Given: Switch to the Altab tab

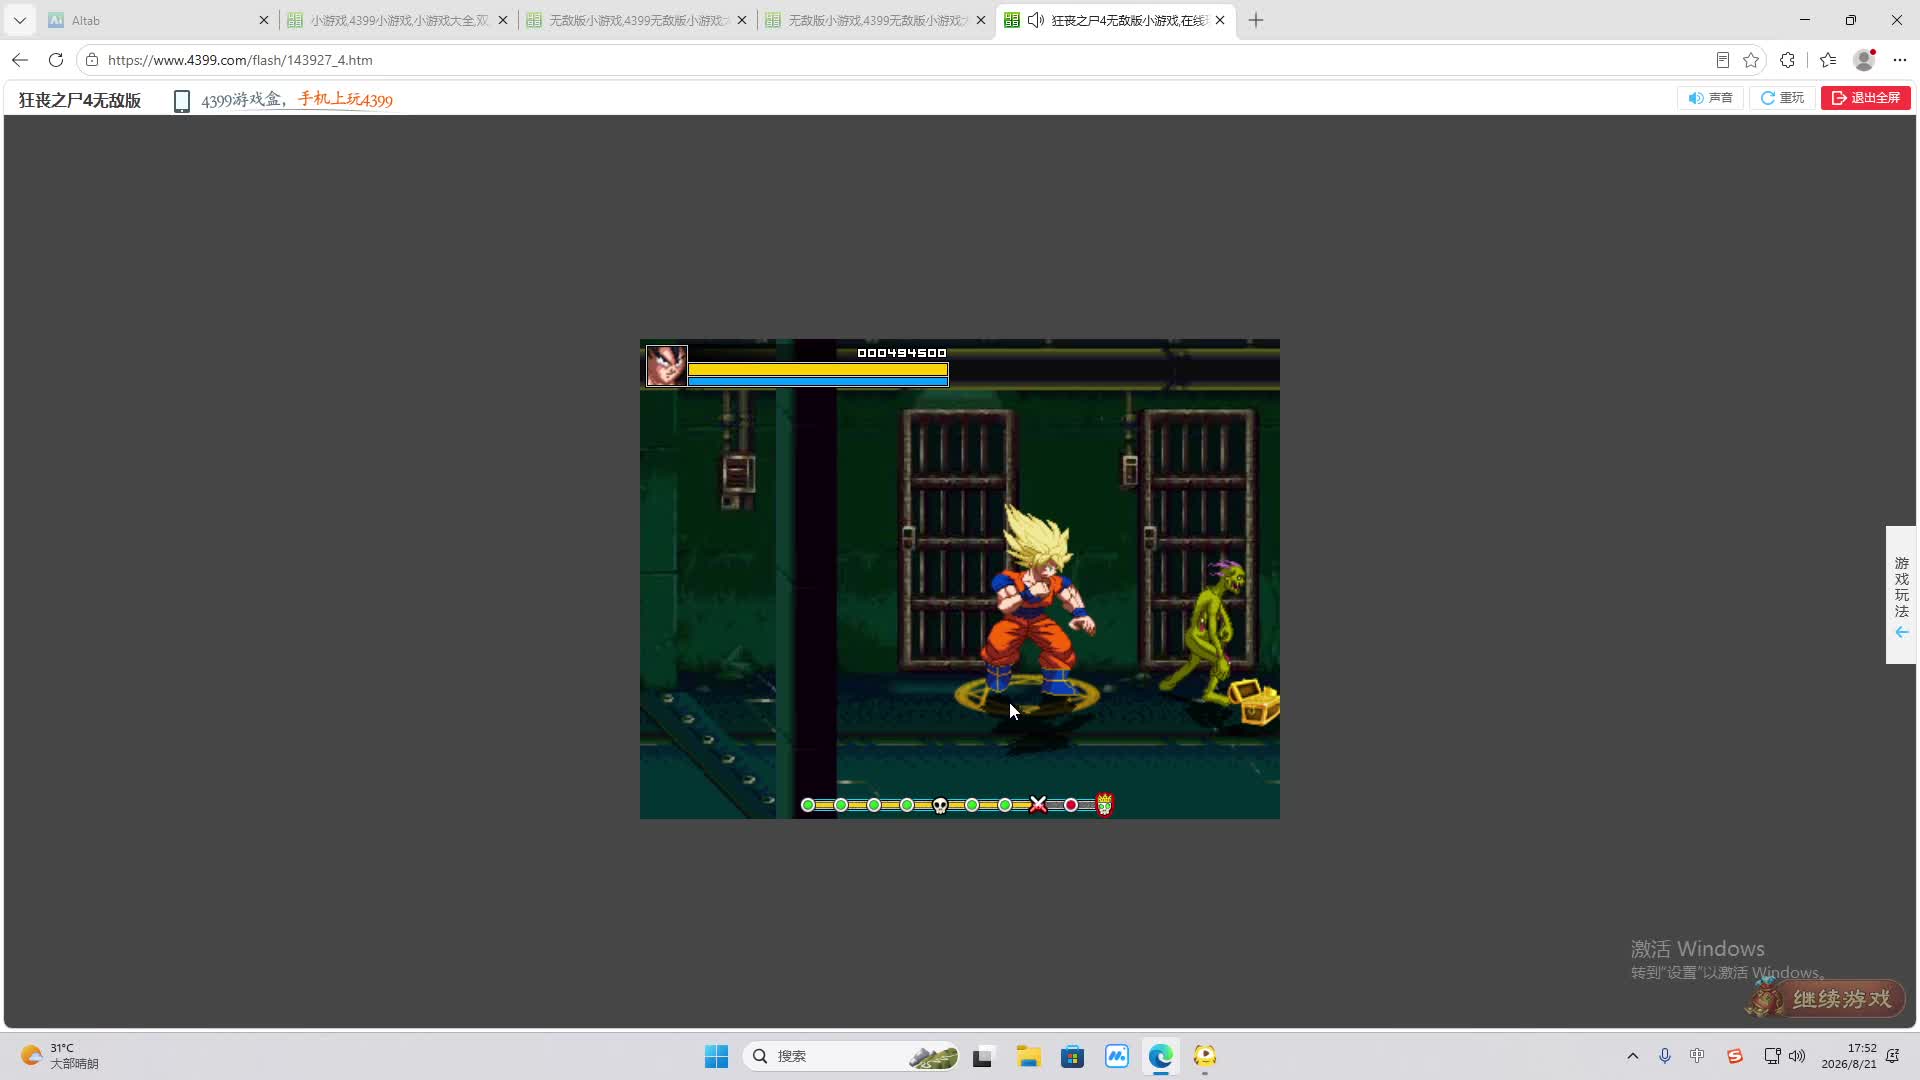Looking at the screenshot, I should coord(158,20).
